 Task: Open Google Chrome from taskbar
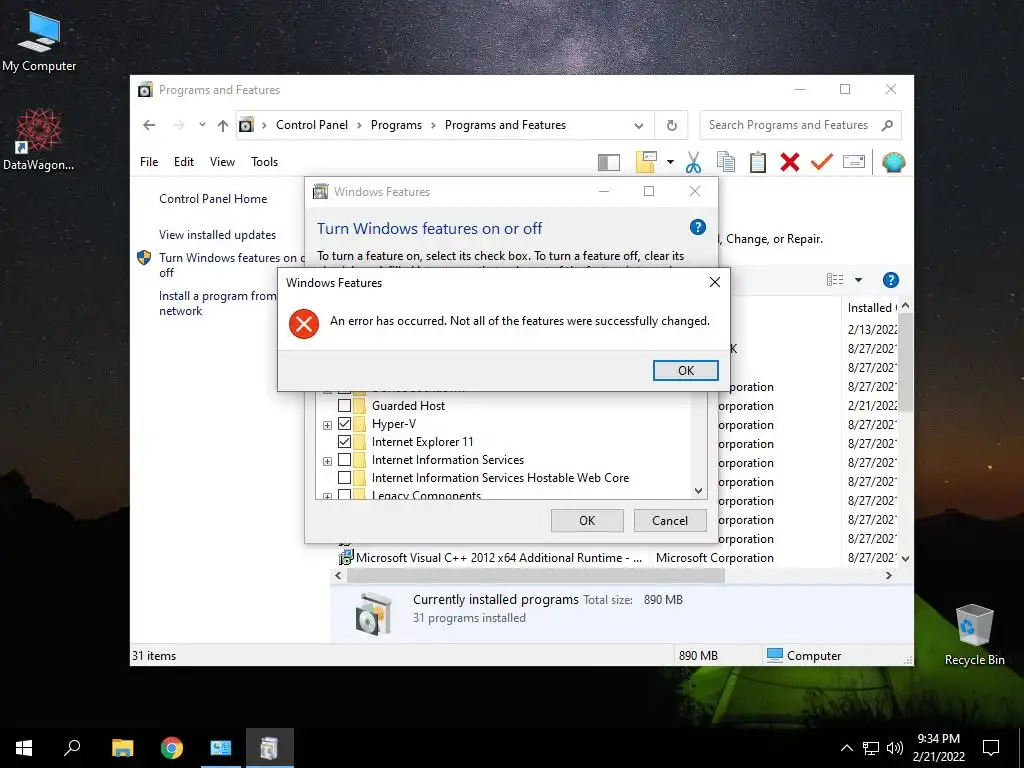[172, 748]
